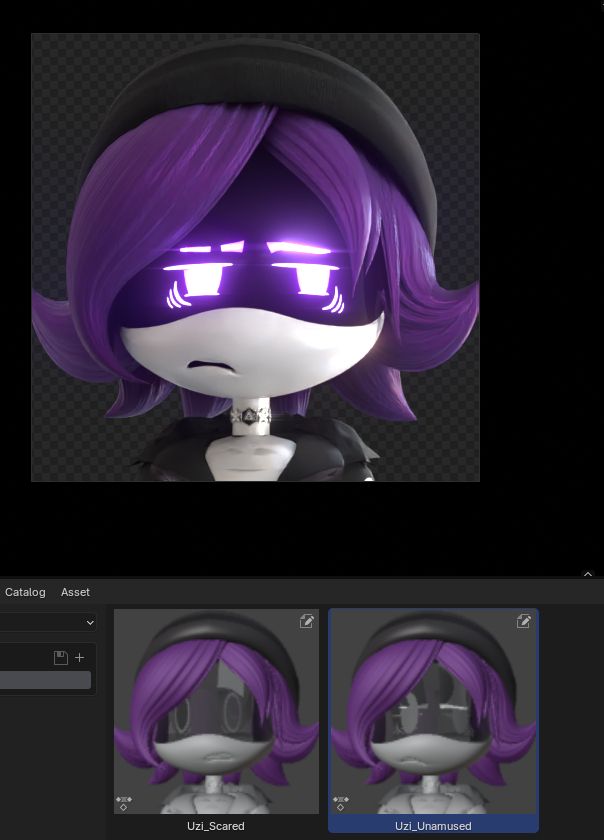Click the save catalogs floppy icon
This screenshot has width=604, height=840.
tap(61, 657)
